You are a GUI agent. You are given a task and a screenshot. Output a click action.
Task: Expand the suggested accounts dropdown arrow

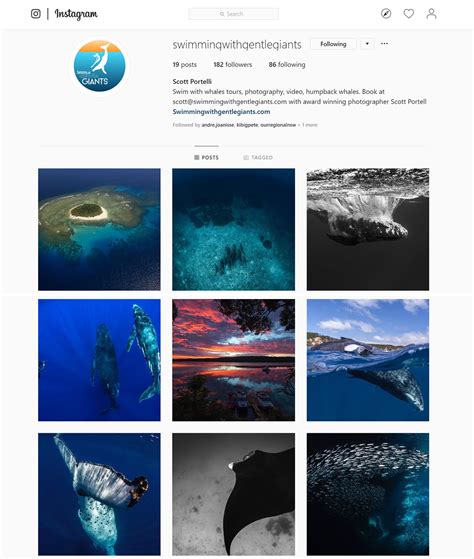367,44
